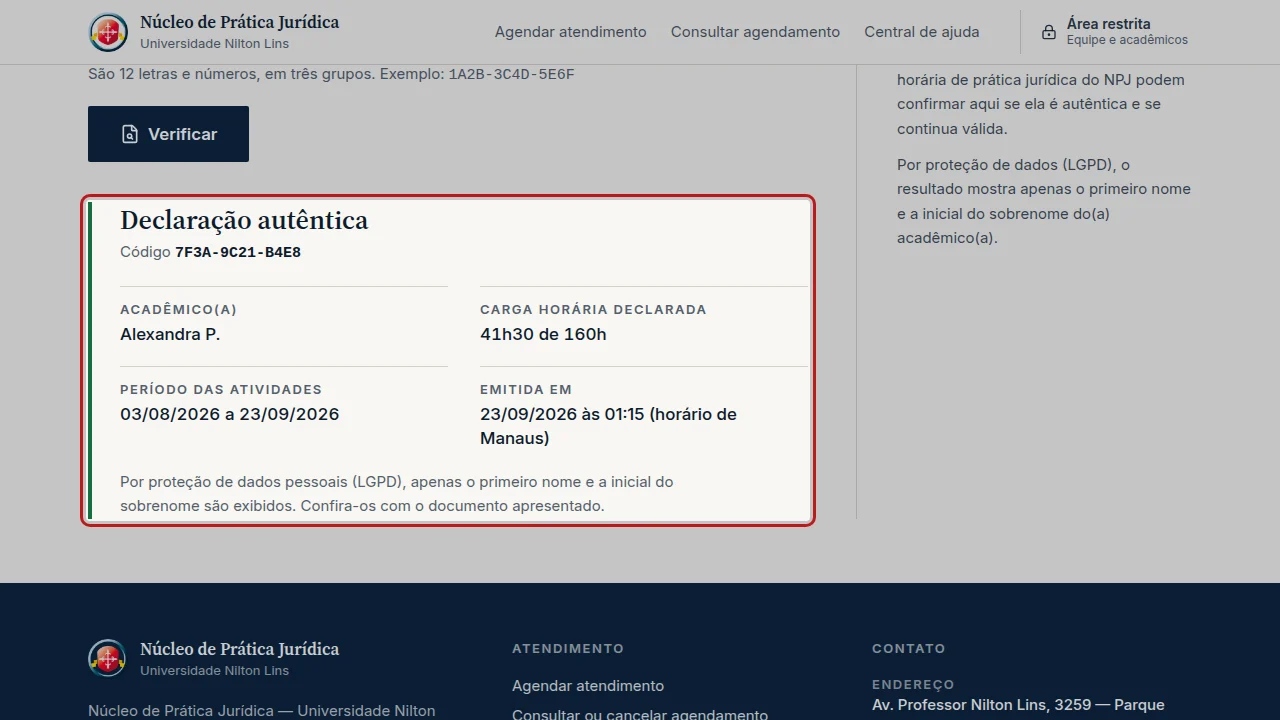The image size is (1280, 720).
Task: Click the university crest logo in header
Action: 108,32
